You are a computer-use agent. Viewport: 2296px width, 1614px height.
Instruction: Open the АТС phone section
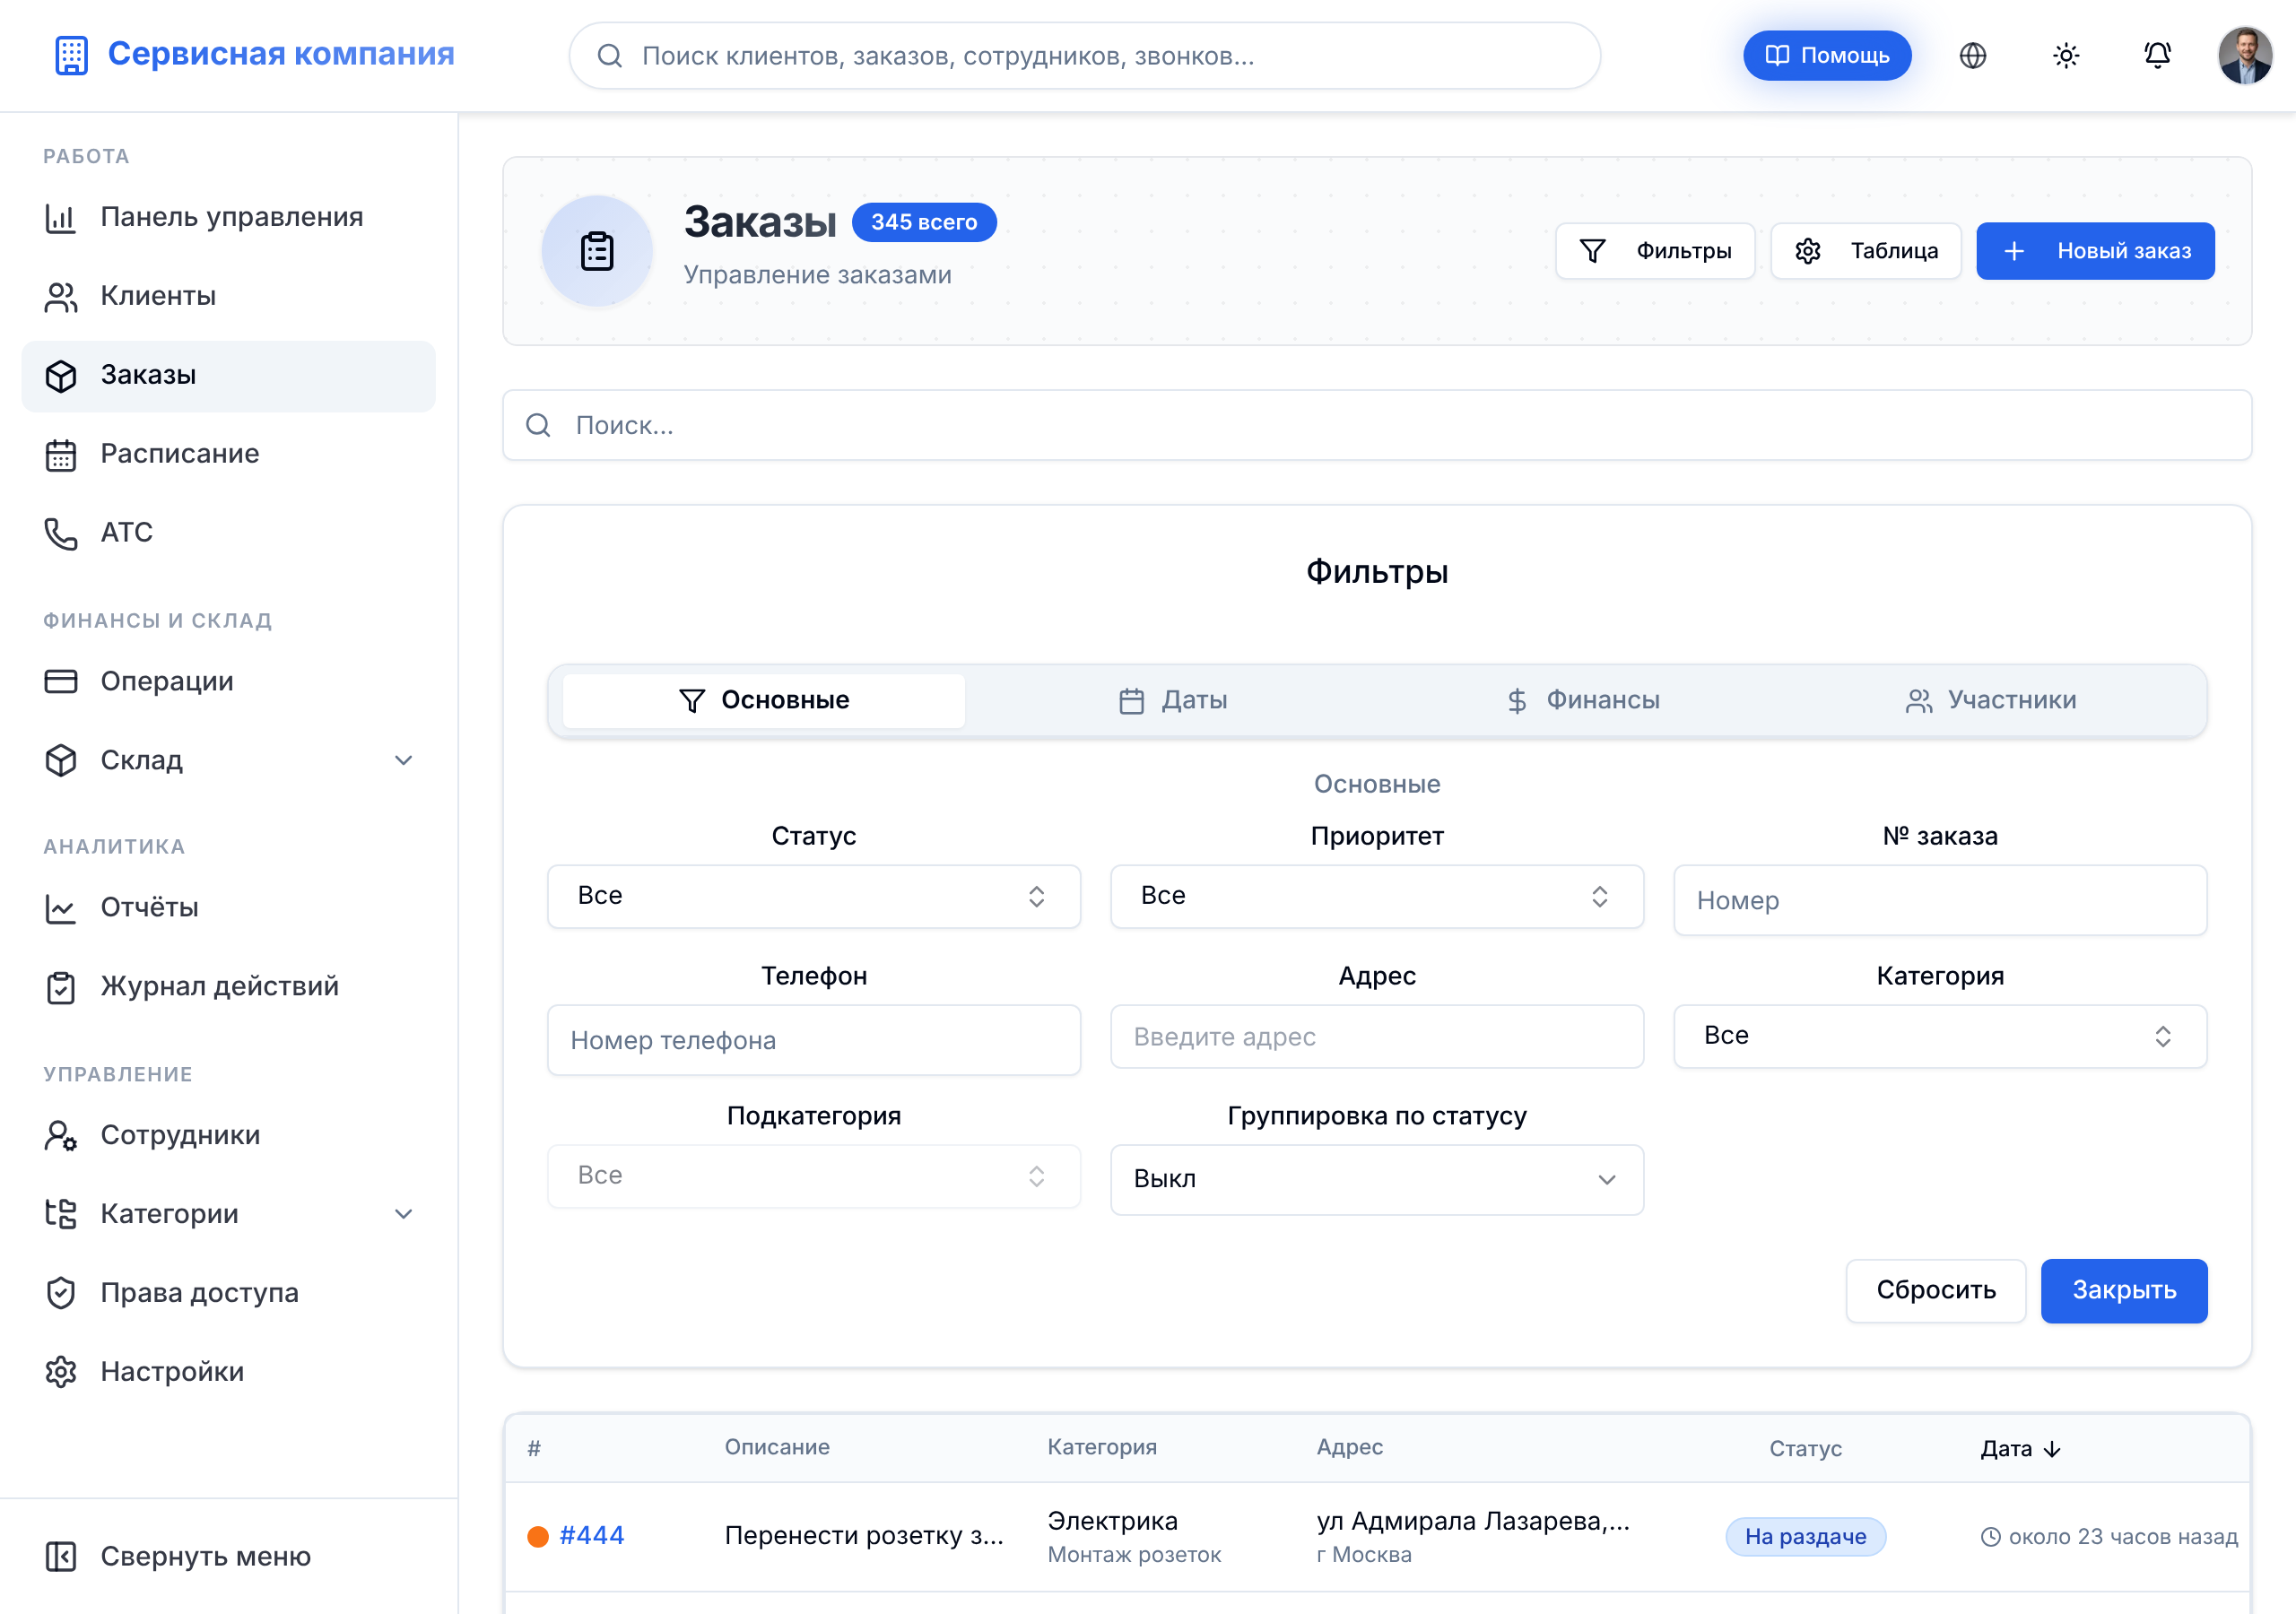pyautogui.click(x=228, y=533)
